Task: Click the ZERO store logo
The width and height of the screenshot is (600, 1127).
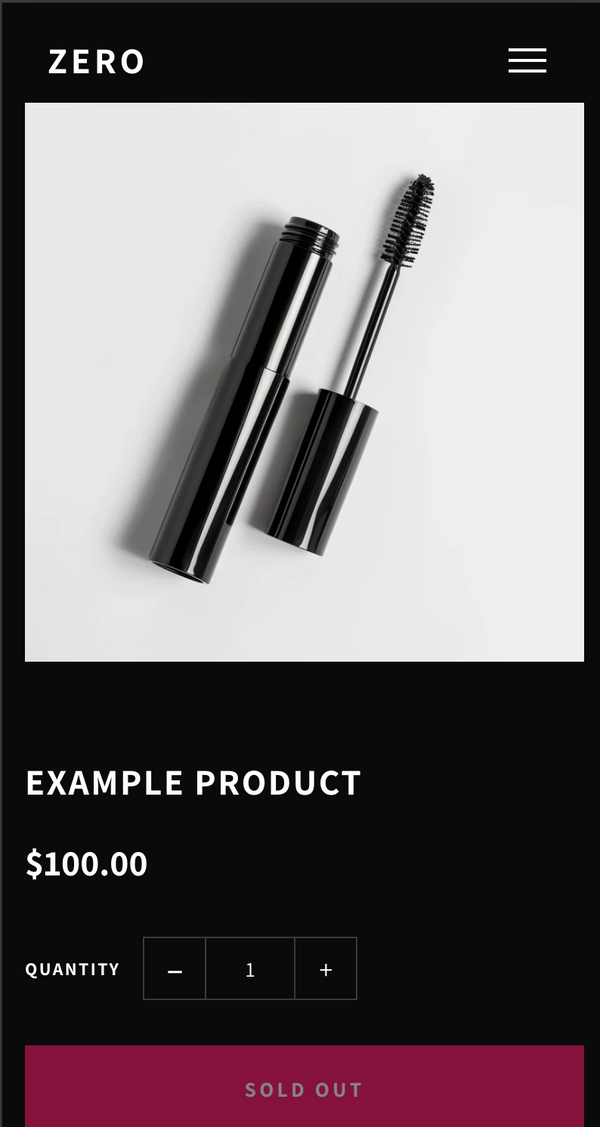Action: 96,62
